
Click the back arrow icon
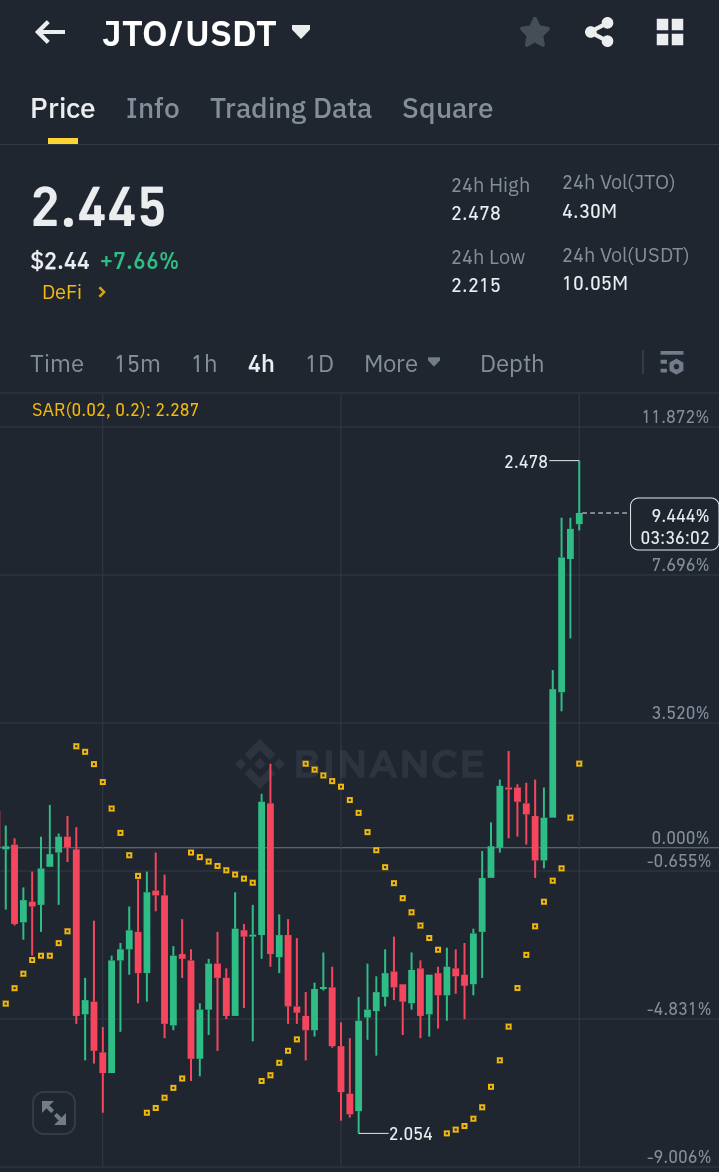(48, 32)
